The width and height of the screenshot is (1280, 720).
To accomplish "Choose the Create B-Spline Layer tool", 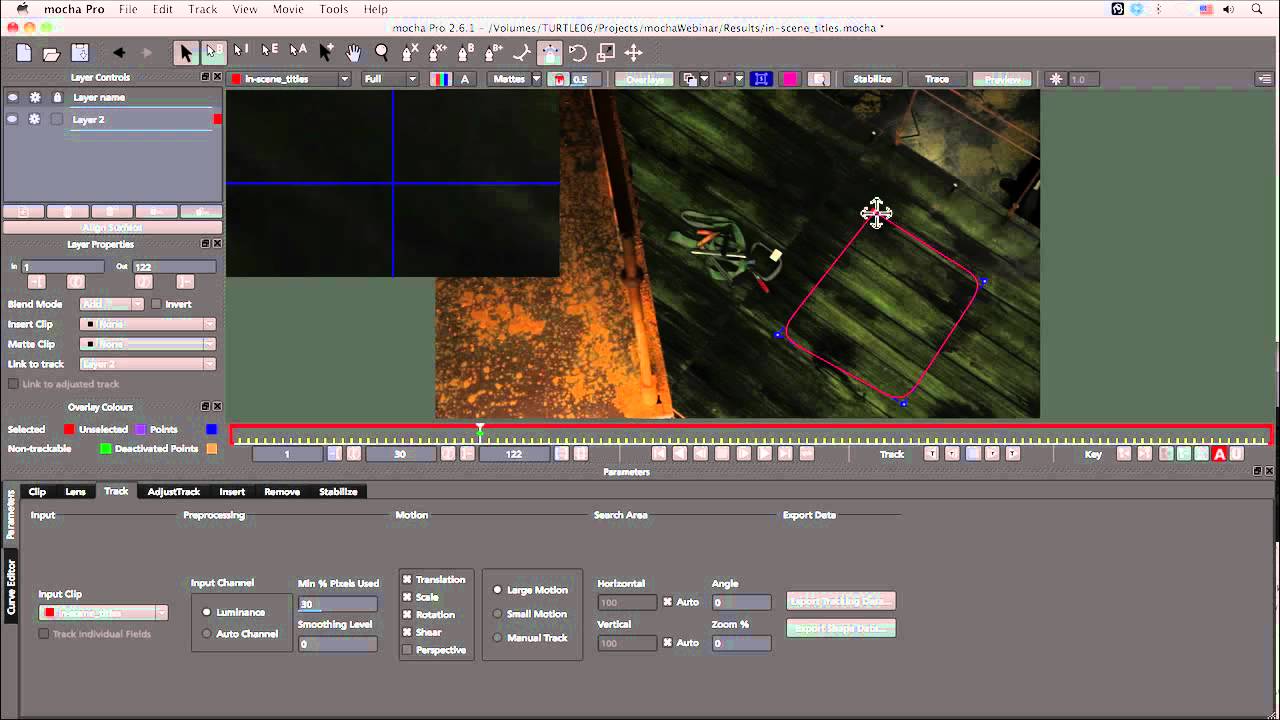I will 463,53.
